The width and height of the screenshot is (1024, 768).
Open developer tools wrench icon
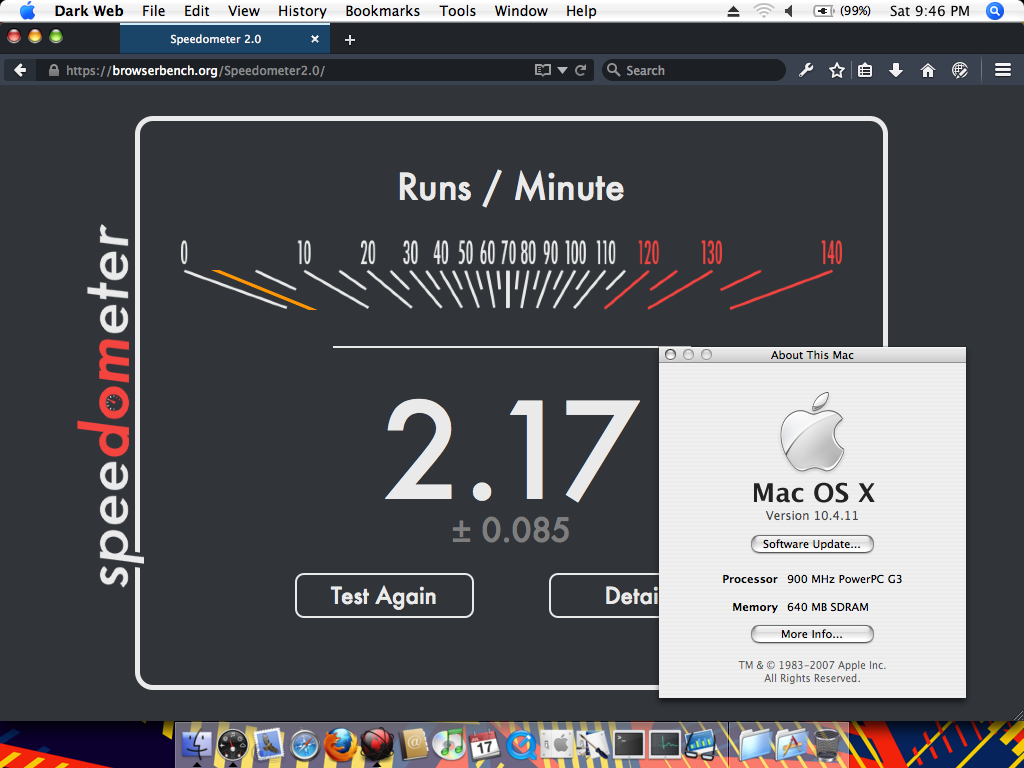click(806, 71)
